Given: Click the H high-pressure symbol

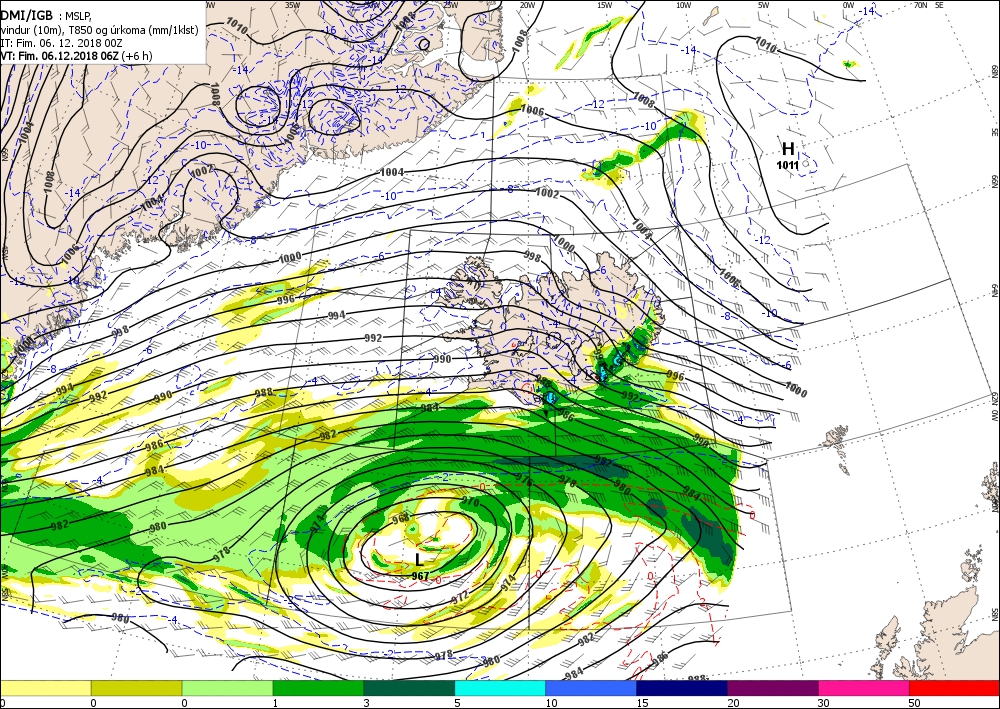Looking at the screenshot, I should (x=788, y=149).
